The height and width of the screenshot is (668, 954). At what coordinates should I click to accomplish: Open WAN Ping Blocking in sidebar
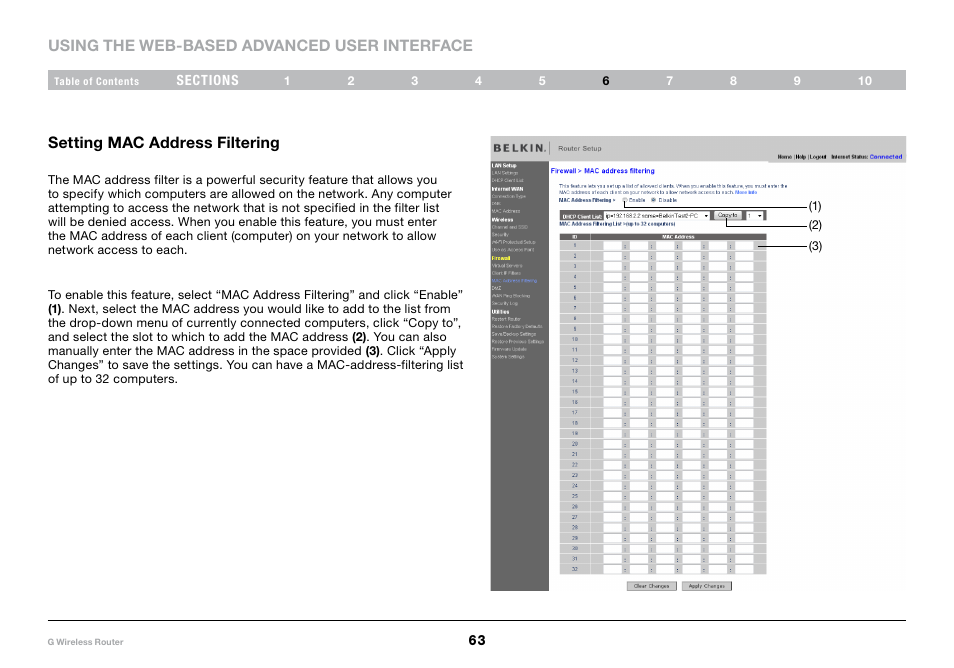(x=510, y=296)
